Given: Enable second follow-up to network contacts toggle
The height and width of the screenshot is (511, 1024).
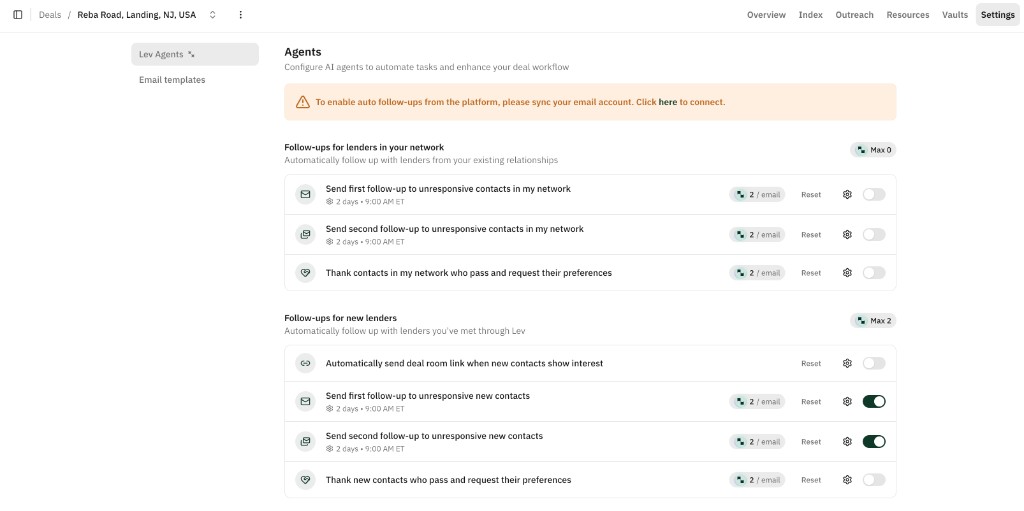Looking at the screenshot, I should (874, 234).
